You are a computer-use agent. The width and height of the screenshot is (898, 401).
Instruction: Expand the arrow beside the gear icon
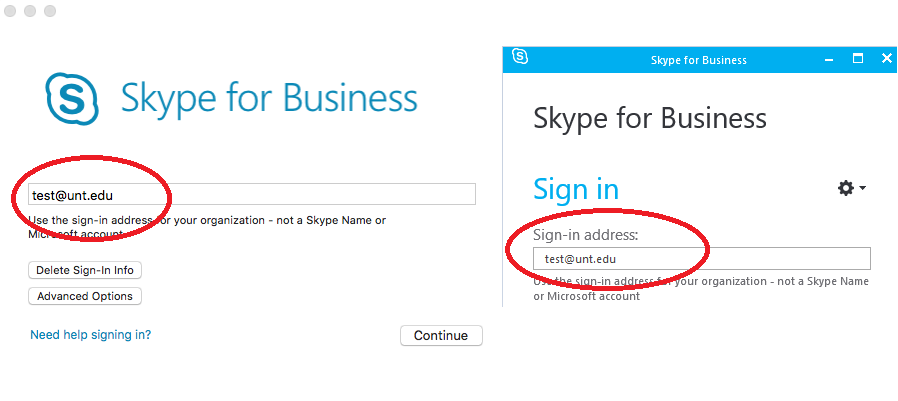pyautogui.click(x=862, y=188)
